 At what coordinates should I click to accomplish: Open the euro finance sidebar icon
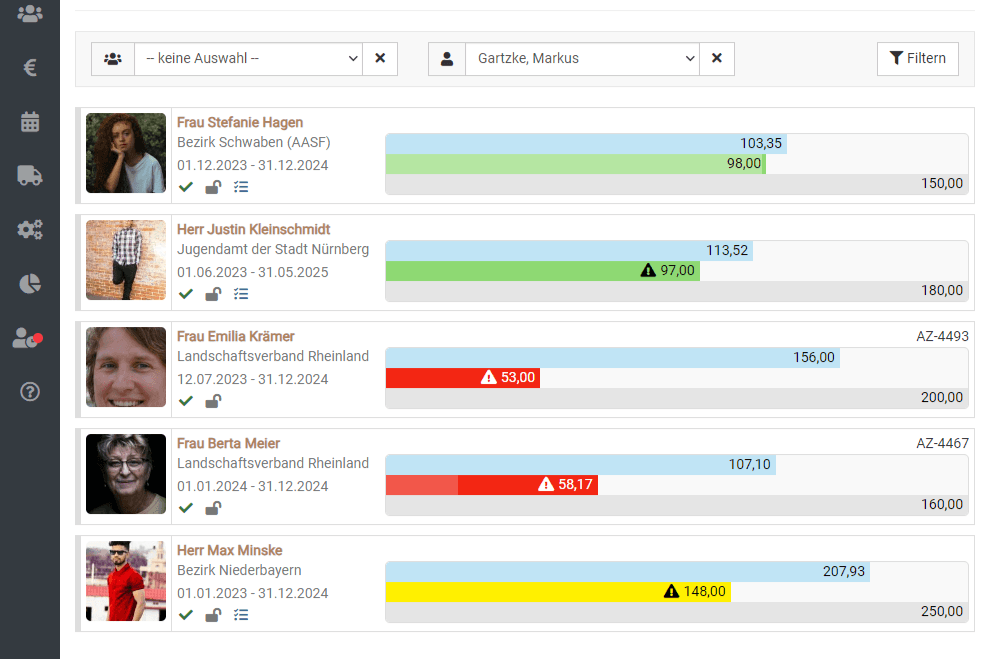pos(30,68)
